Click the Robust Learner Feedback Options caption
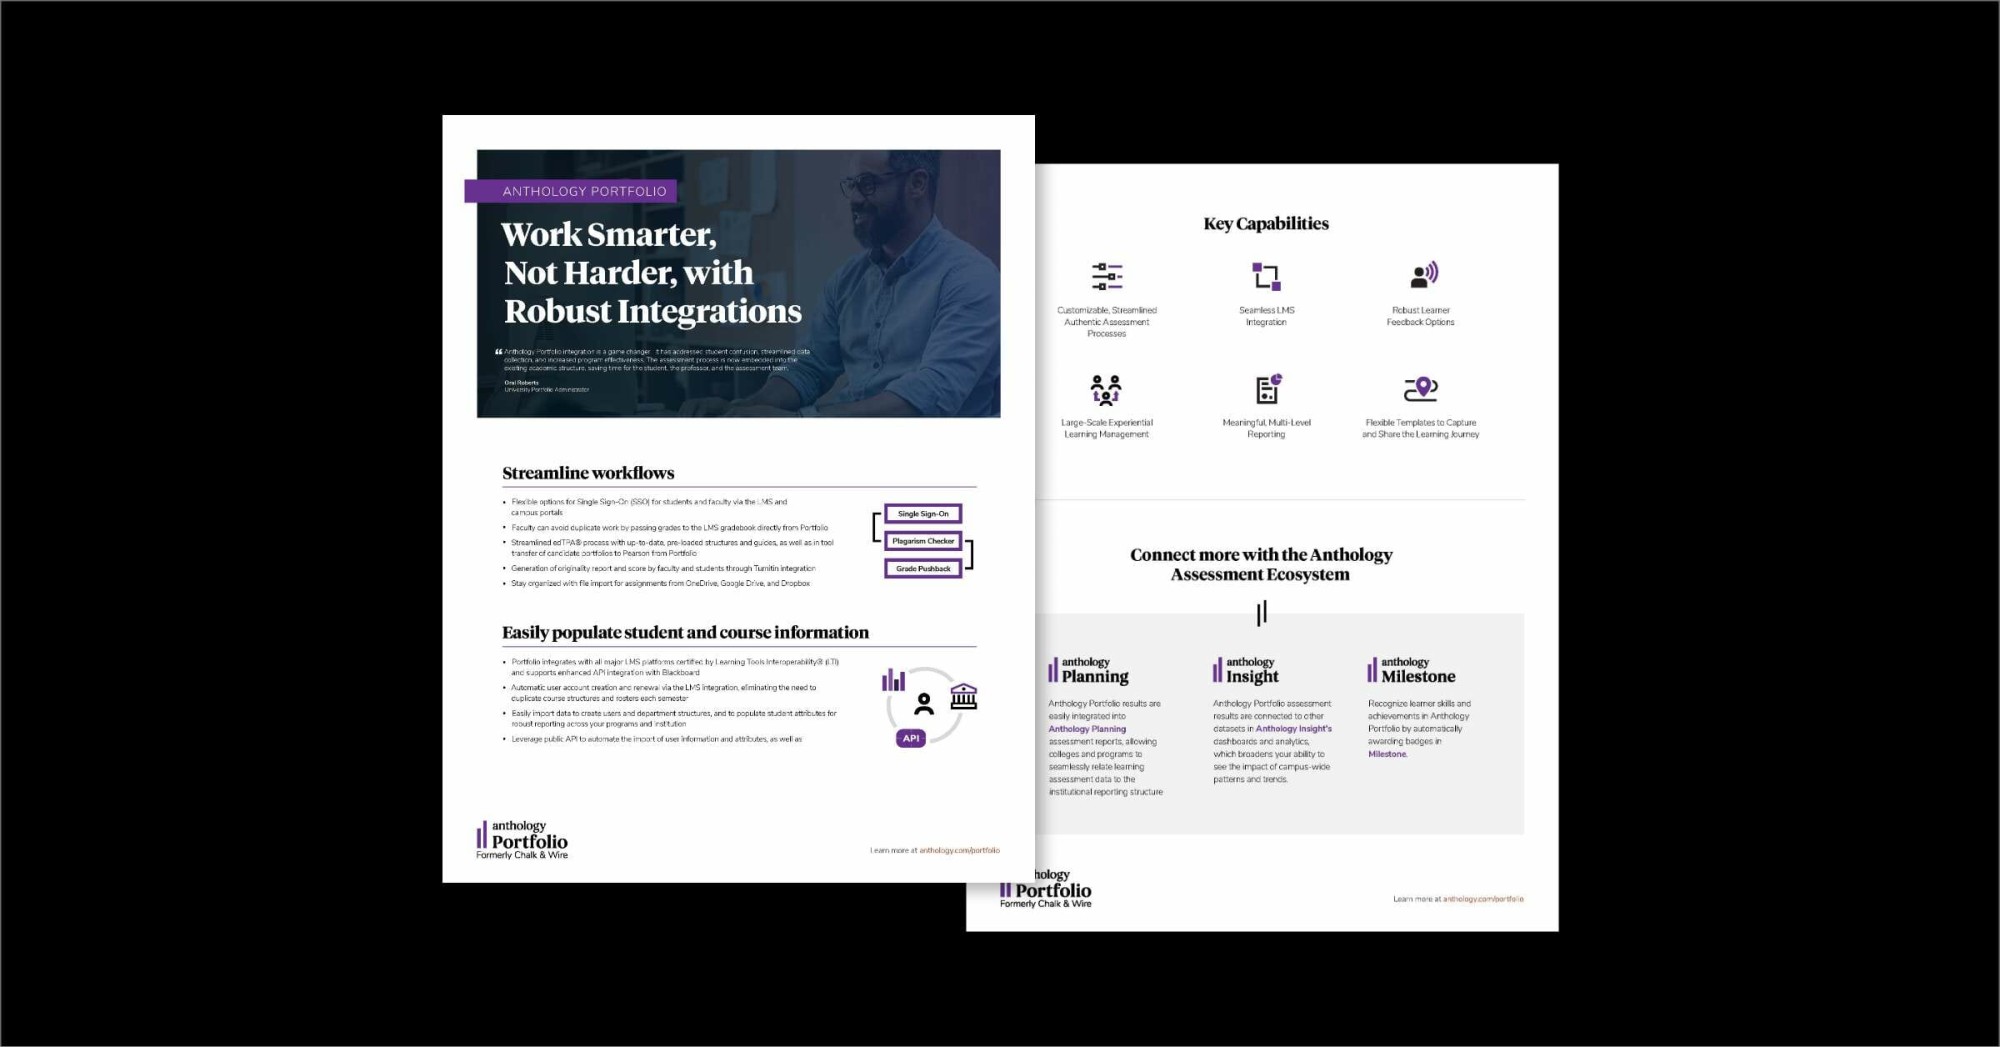Viewport: 2000px width, 1047px height. [x=1421, y=316]
